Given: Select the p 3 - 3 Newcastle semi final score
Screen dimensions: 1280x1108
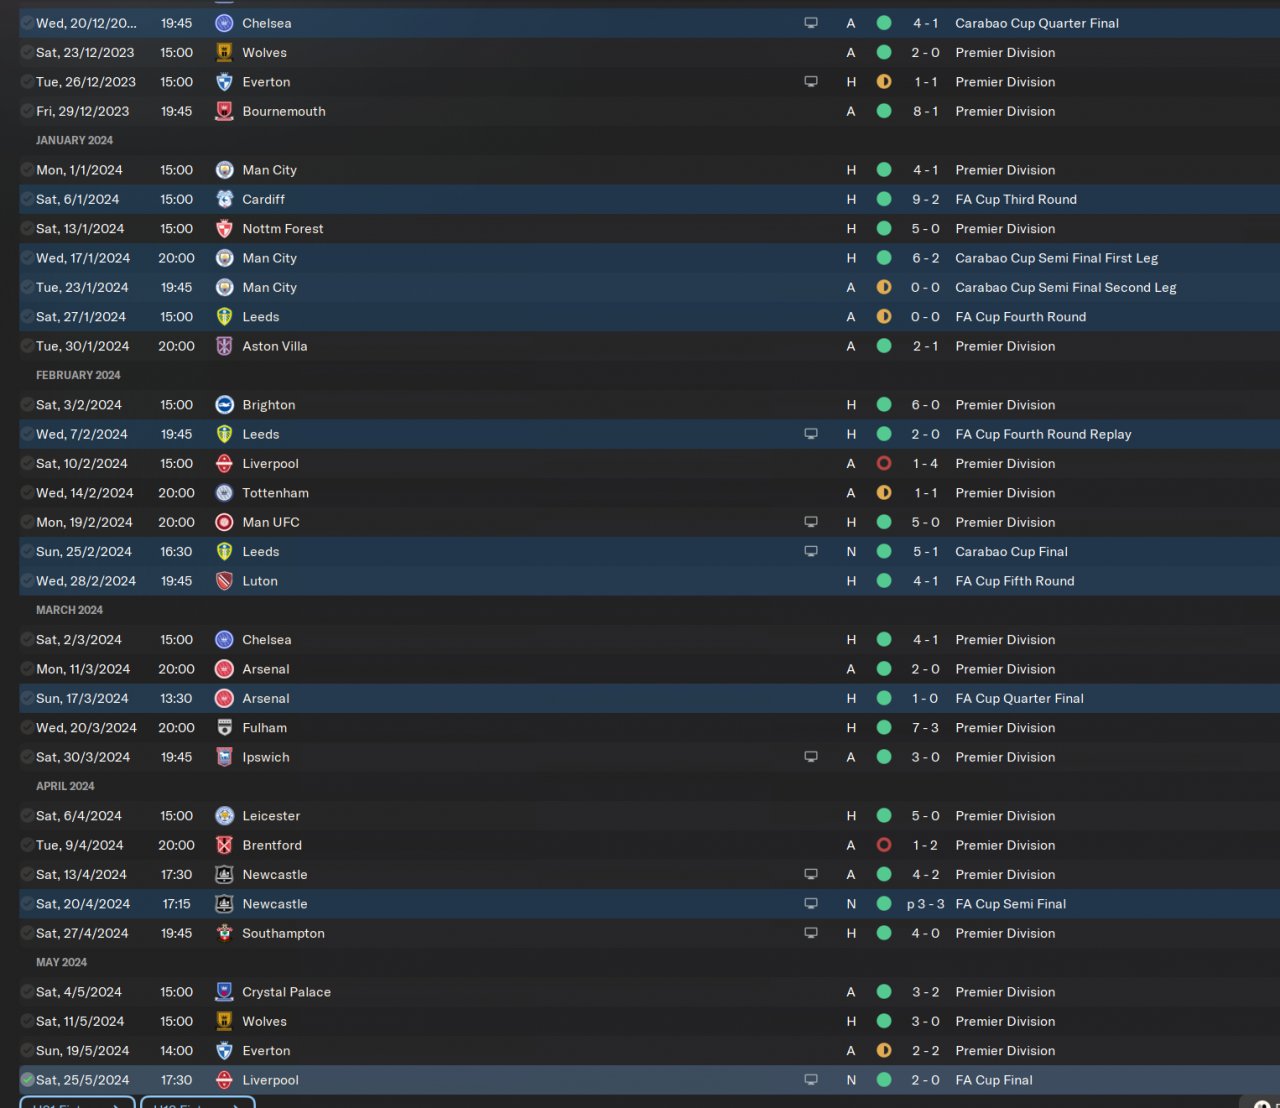Looking at the screenshot, I should [x=925, y=904].
